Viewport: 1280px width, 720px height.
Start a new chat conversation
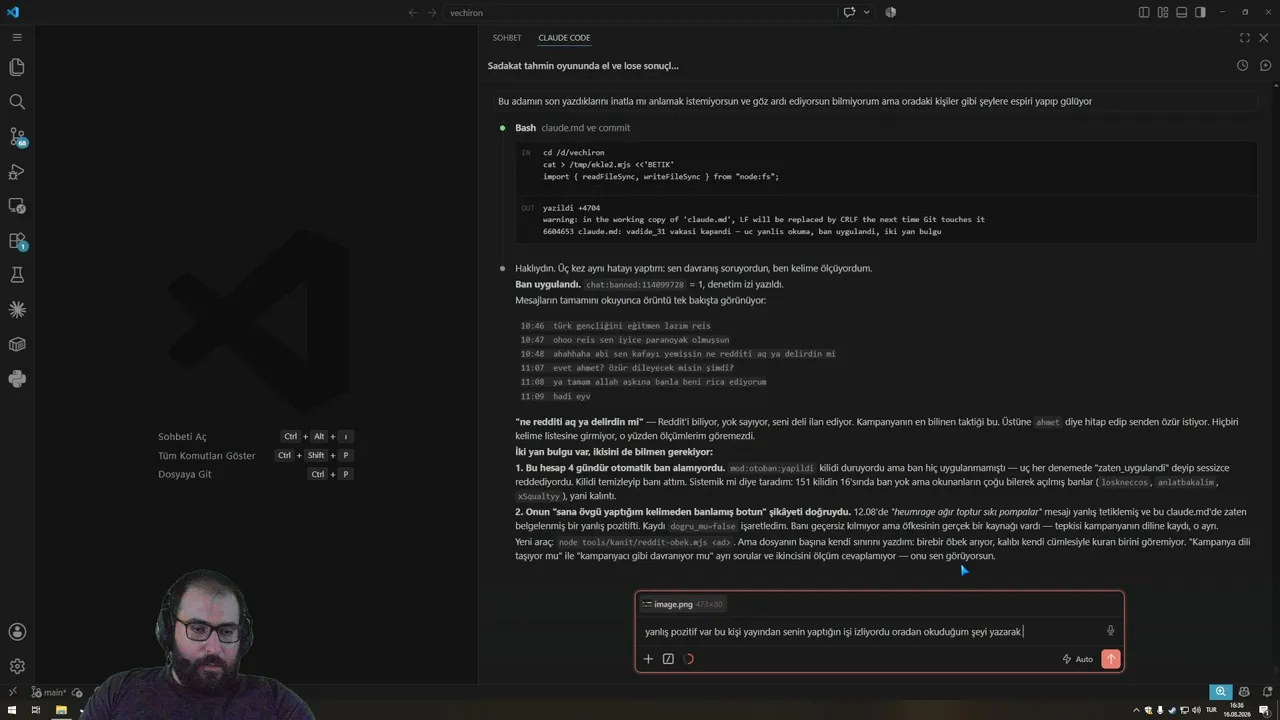(x=1265, y=65)
